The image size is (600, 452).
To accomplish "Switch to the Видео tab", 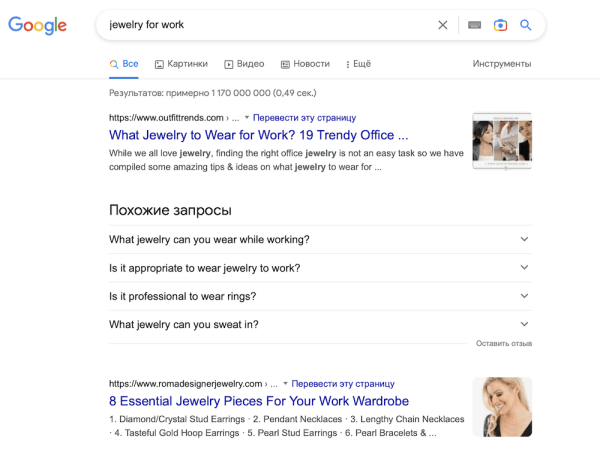I will tap(244, 64).
